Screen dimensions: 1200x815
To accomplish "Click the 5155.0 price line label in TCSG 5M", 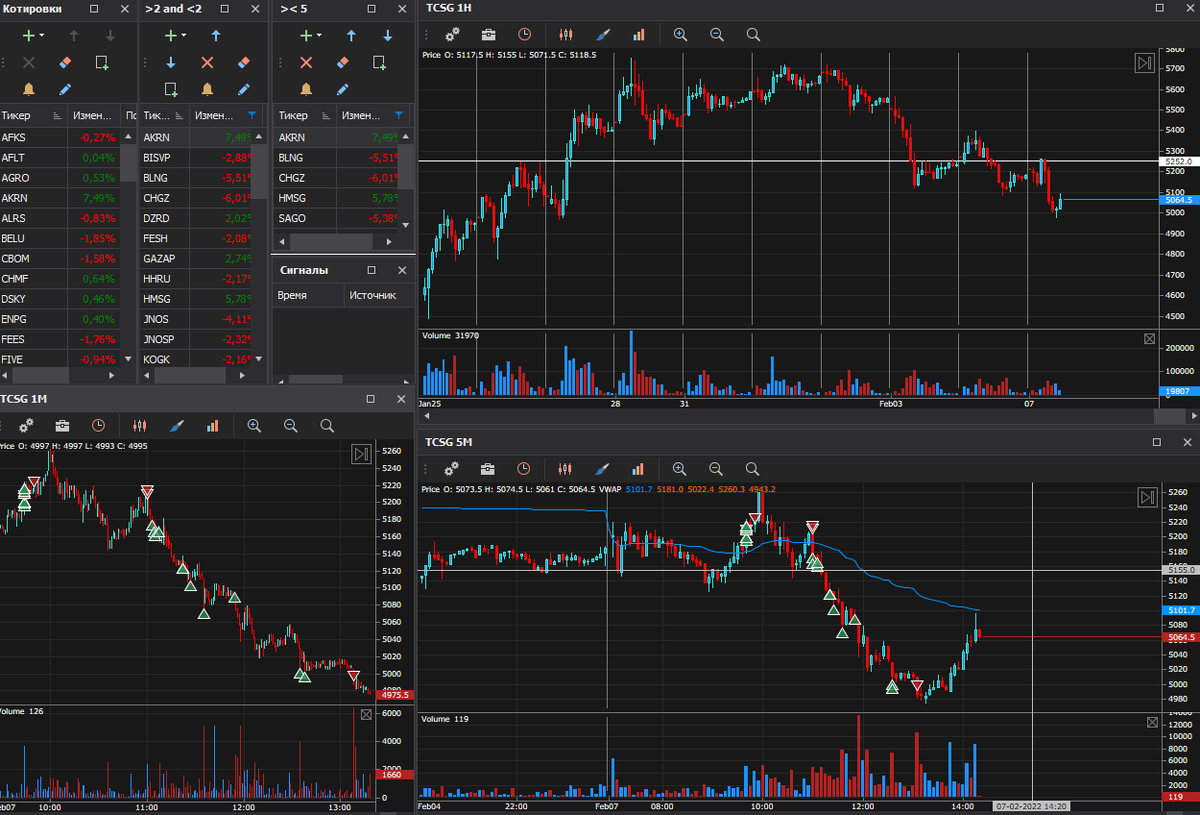I will 1179,569.
